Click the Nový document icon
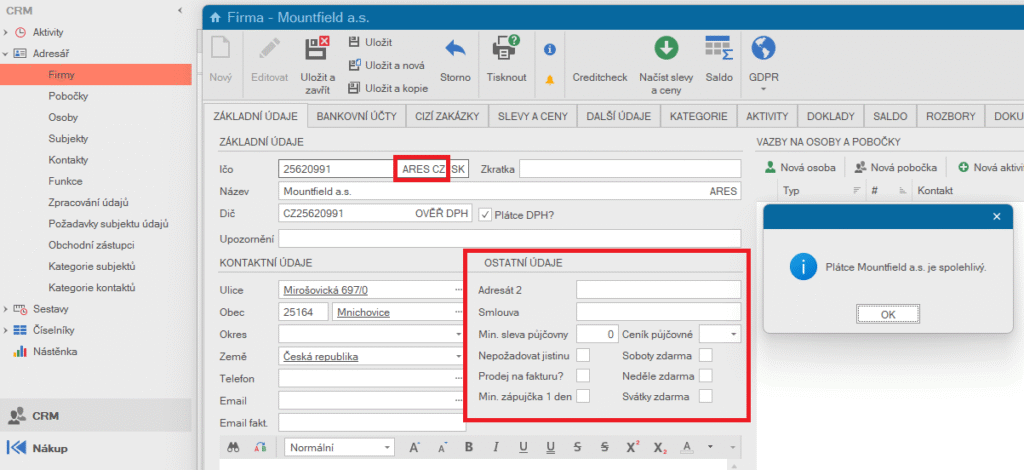 point(221,50)
